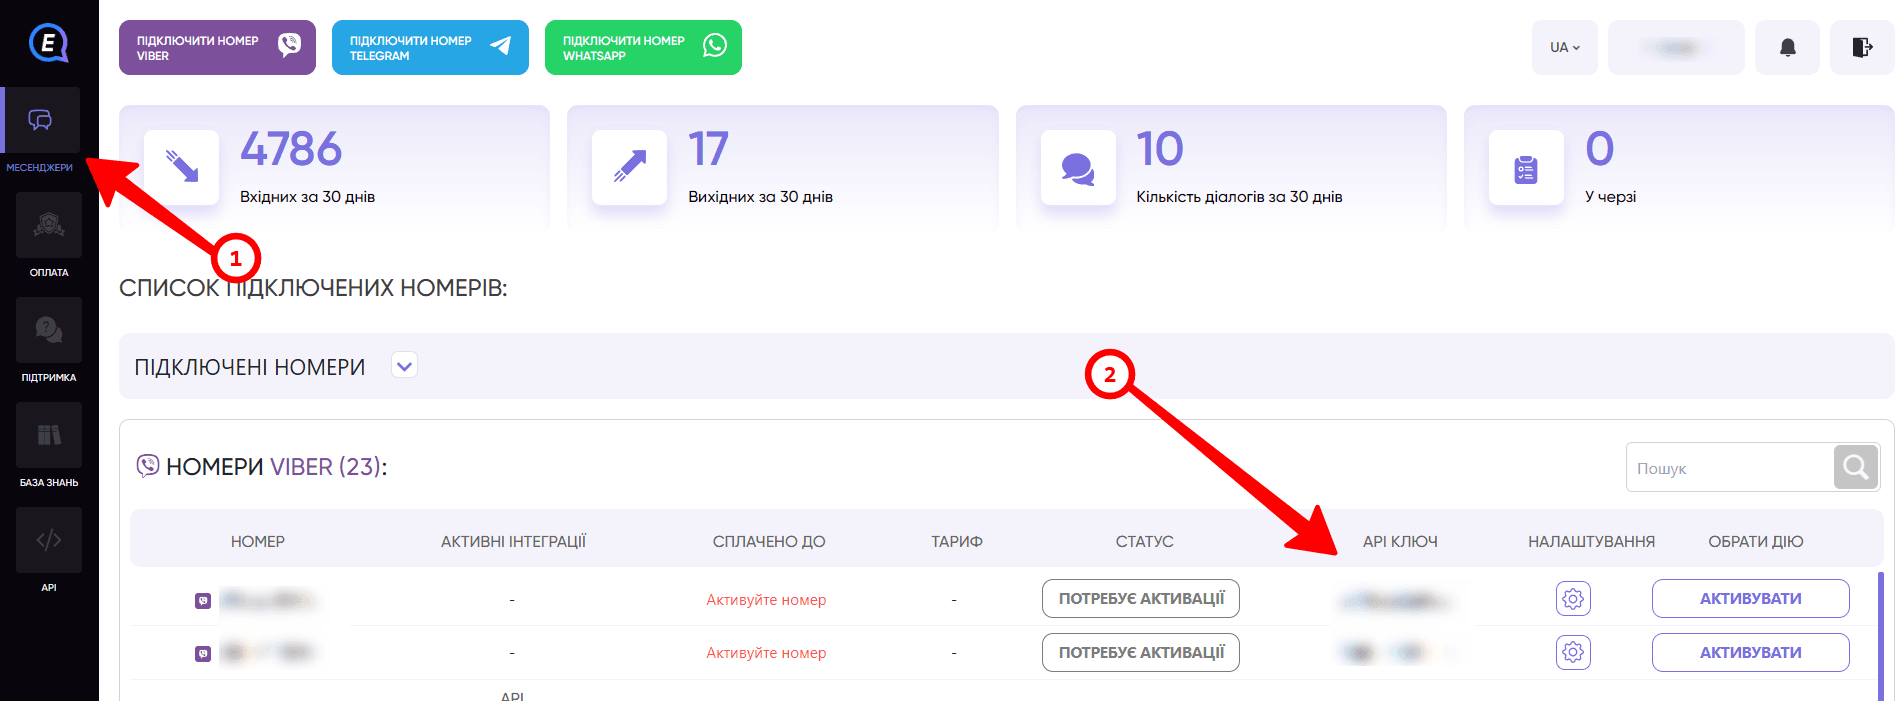Click first row Потребує активації status
This screenshot has height=701, width=1895.
(x=1141, y=599)
